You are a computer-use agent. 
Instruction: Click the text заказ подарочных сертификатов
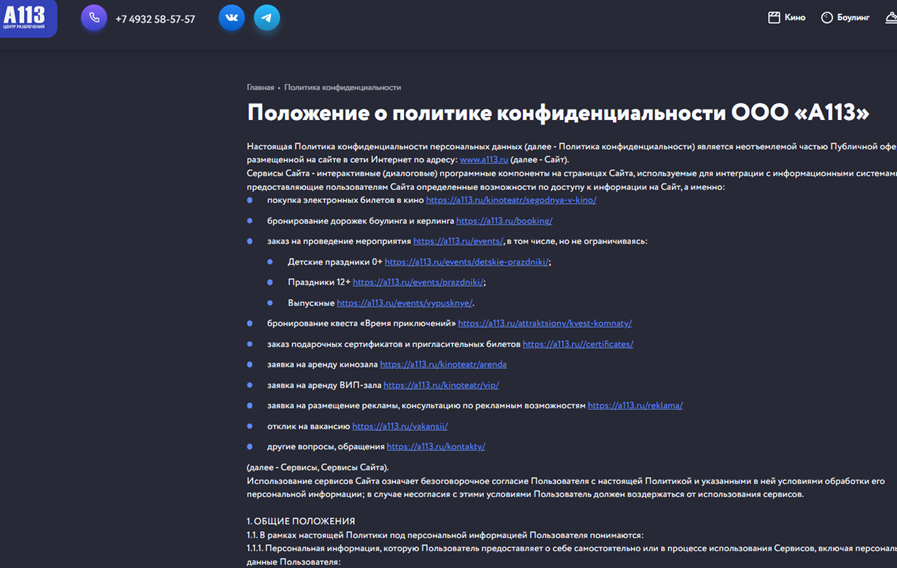tap(335, 344)
